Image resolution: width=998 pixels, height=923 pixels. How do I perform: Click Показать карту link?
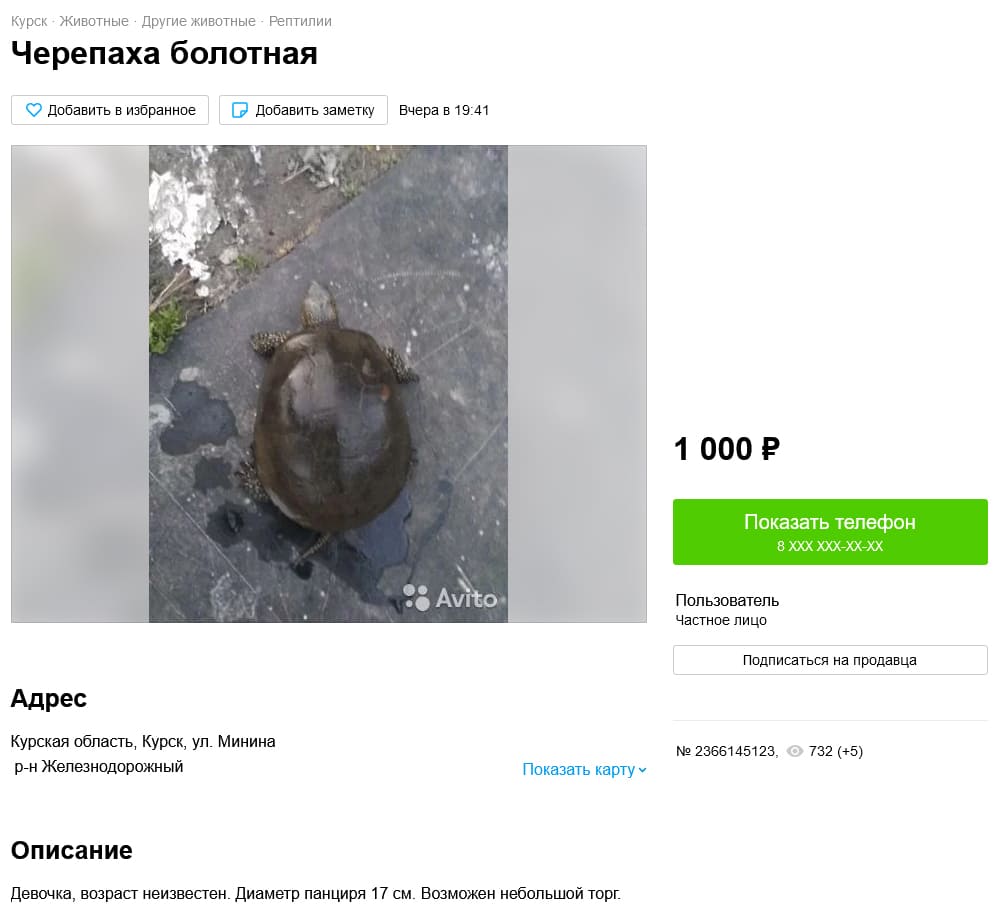coord(579,770)
